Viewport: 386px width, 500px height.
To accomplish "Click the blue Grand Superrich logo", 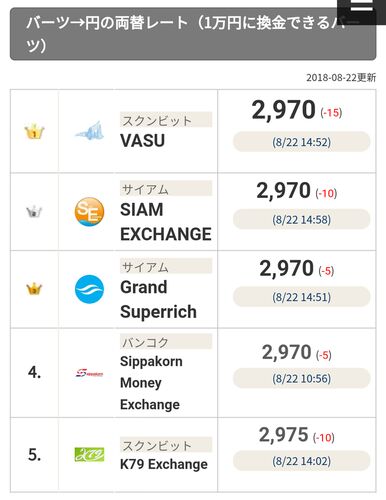I will tap(89, 289).
